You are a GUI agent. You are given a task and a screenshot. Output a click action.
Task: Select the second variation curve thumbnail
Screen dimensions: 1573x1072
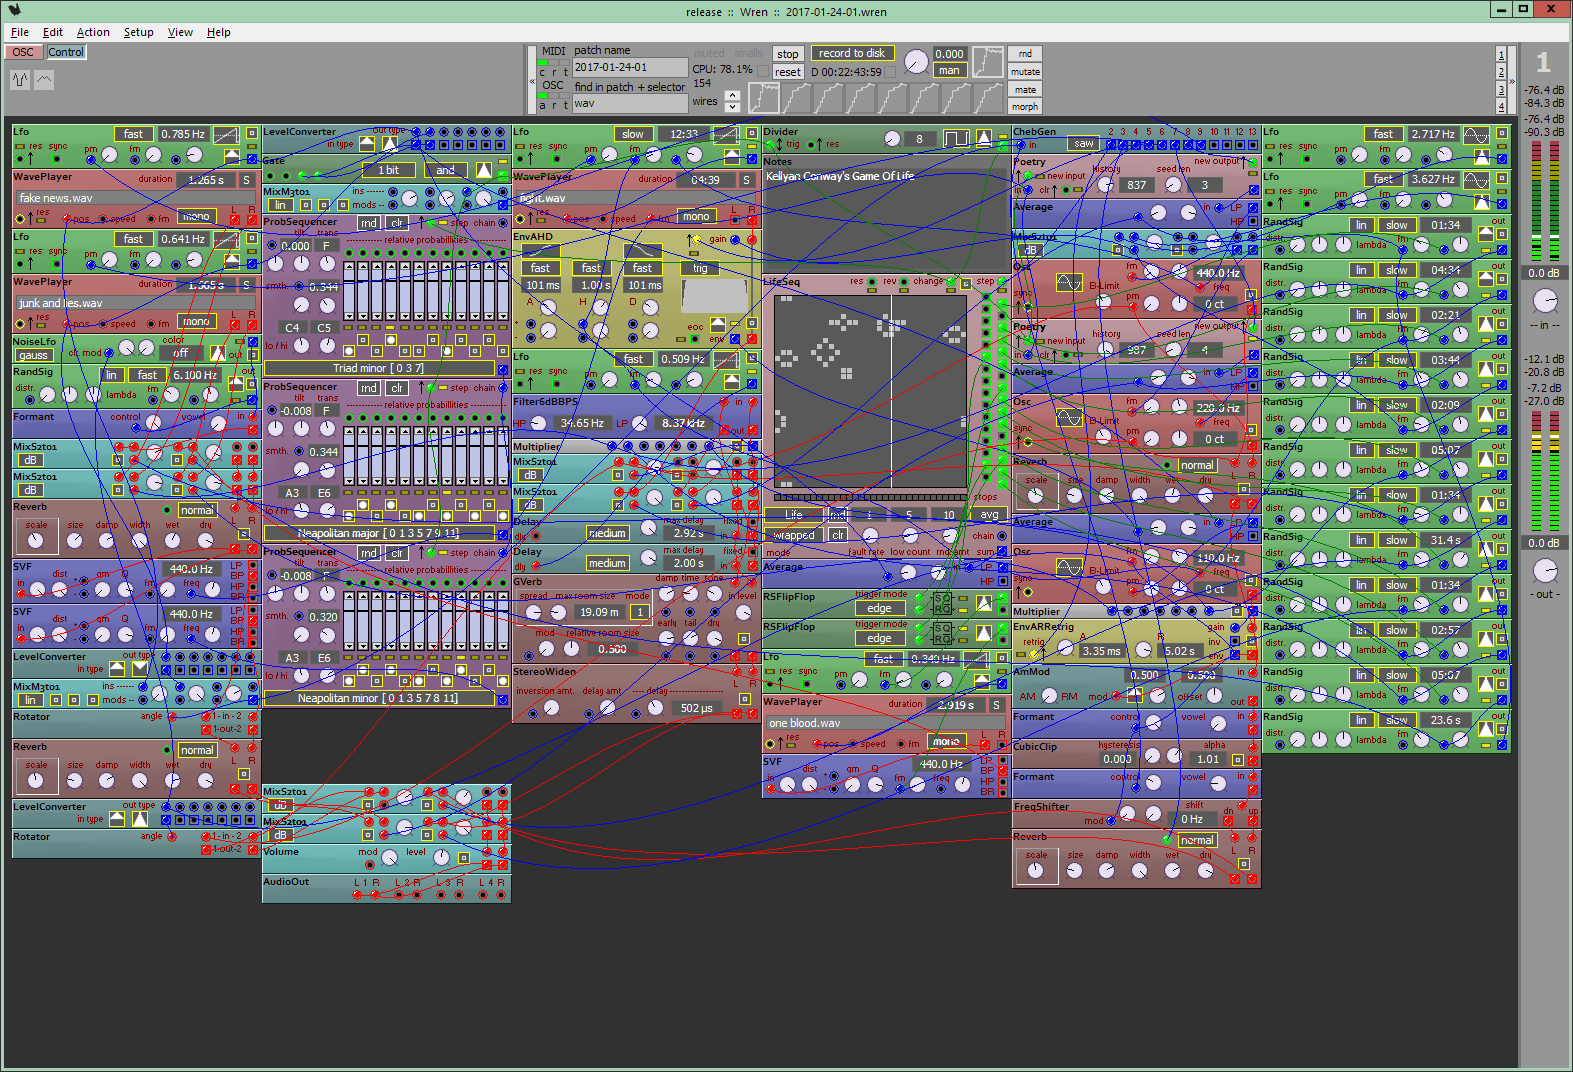coord(796,97)
